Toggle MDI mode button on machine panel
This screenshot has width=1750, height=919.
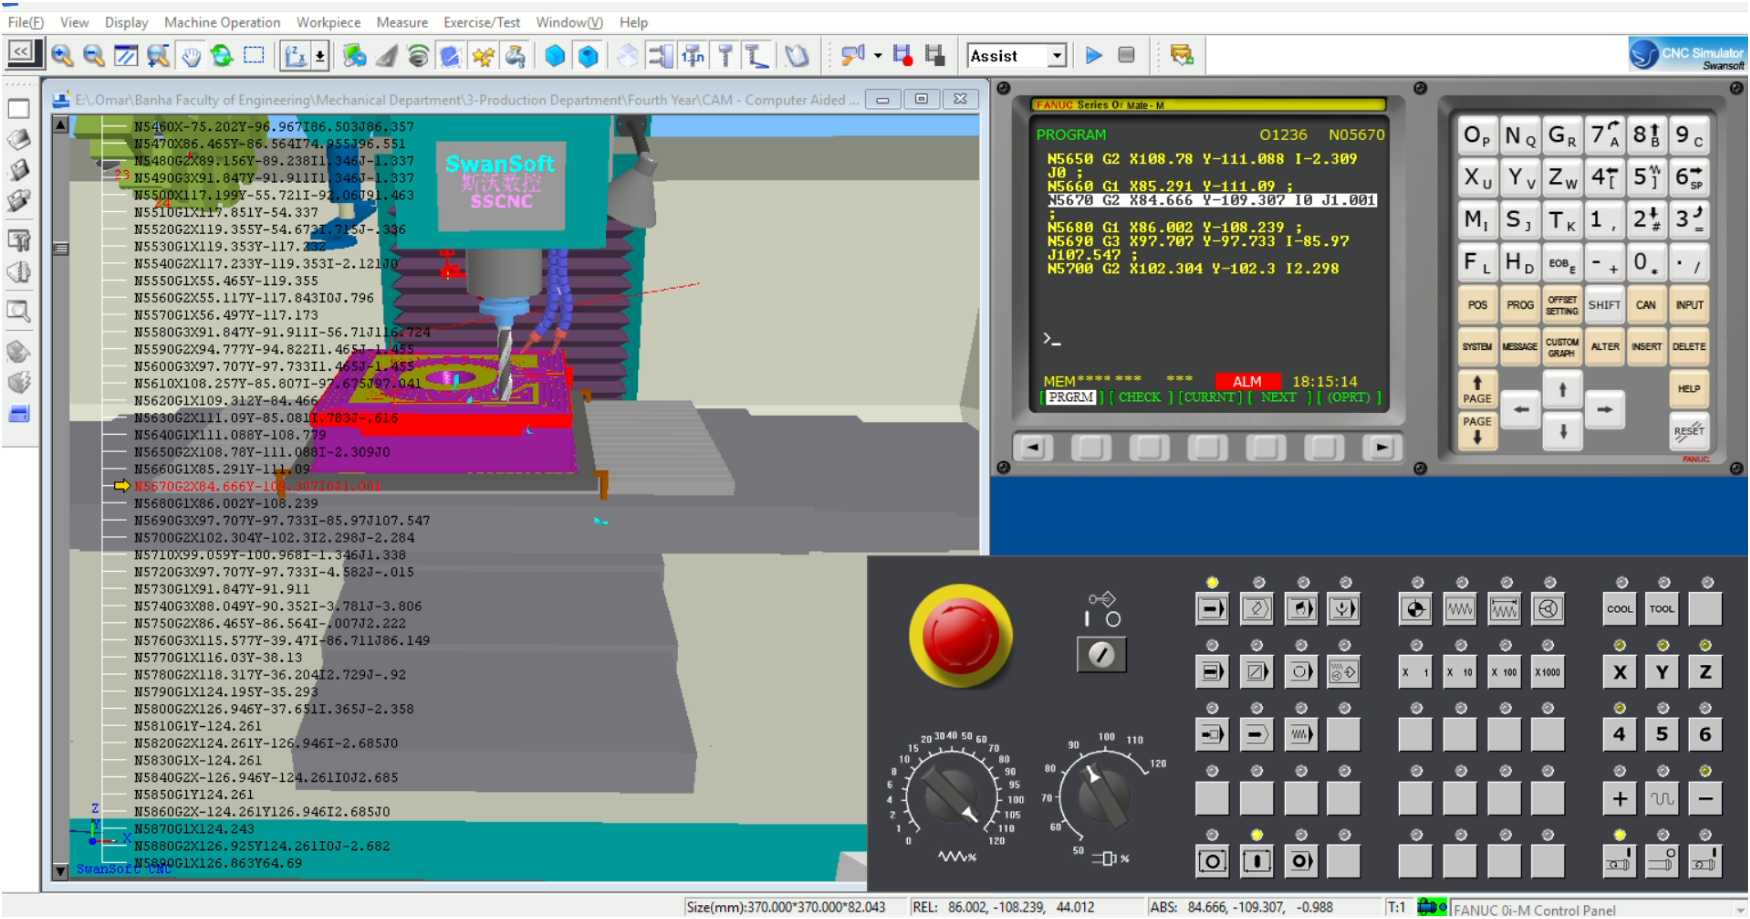(x=1301, y=609)
